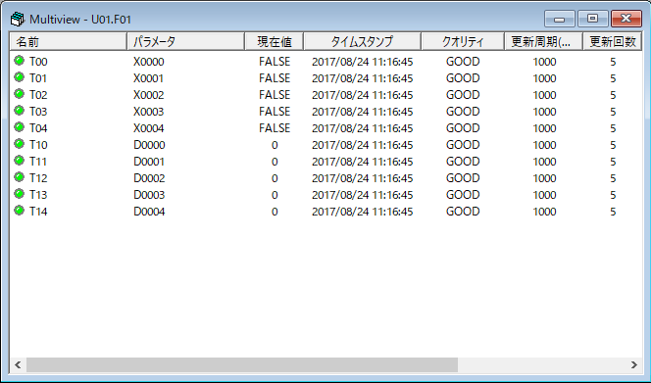The image size is (651, 383).
Task: Click the green status icon for T02
Action: (19, 94)
